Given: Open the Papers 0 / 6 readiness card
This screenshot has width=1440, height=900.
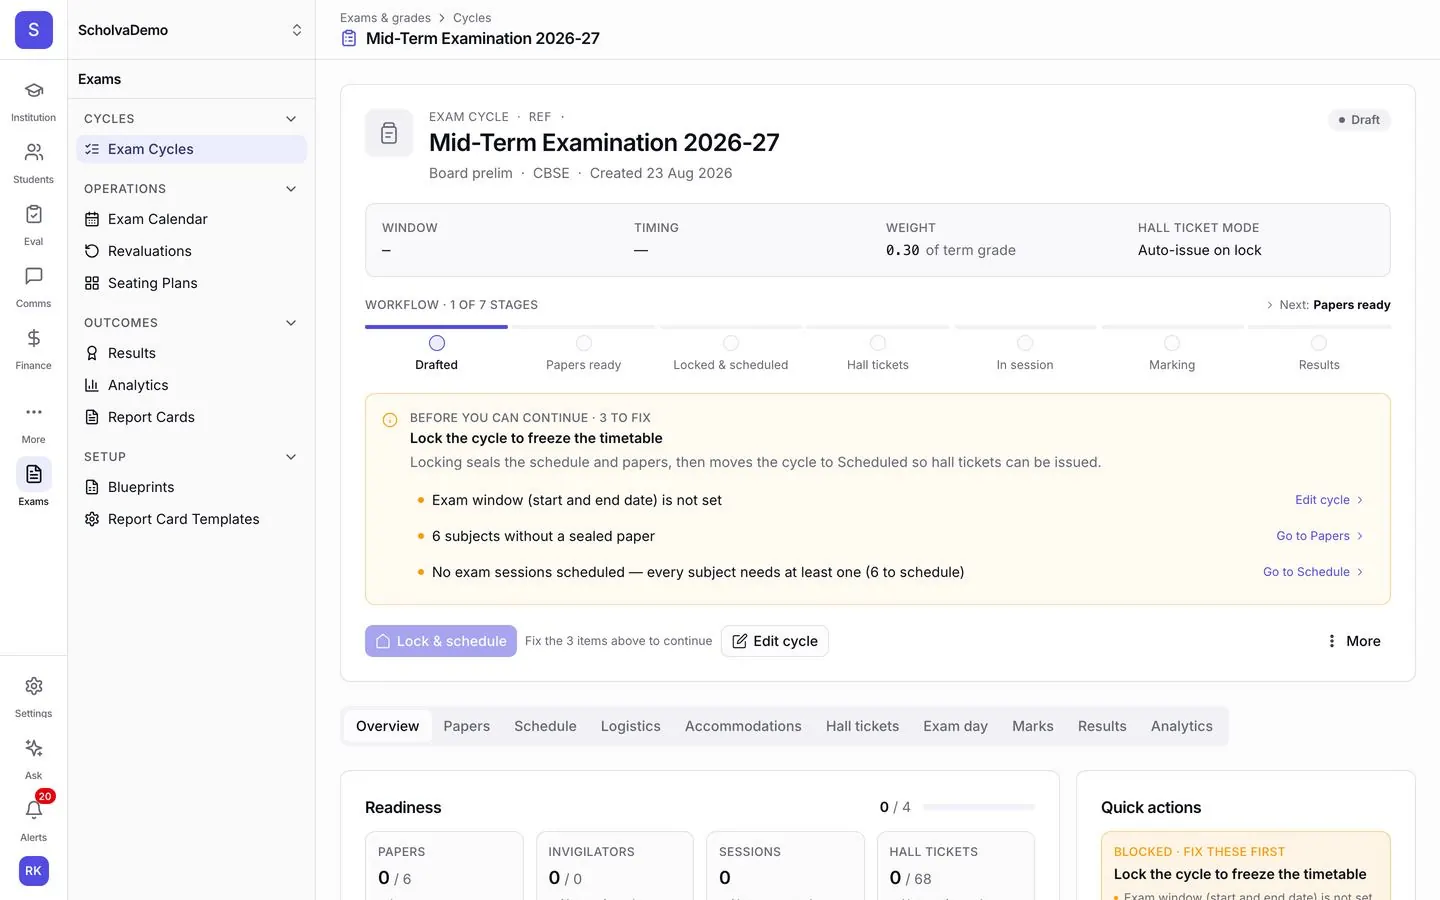Looking at the screenshot, I should click(444, 866).
